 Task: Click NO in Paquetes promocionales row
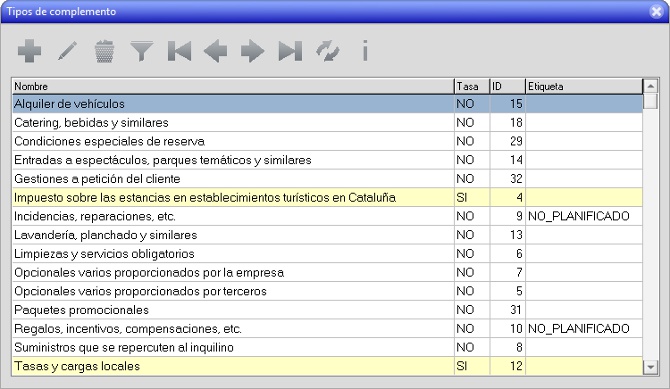coord(465,310)
